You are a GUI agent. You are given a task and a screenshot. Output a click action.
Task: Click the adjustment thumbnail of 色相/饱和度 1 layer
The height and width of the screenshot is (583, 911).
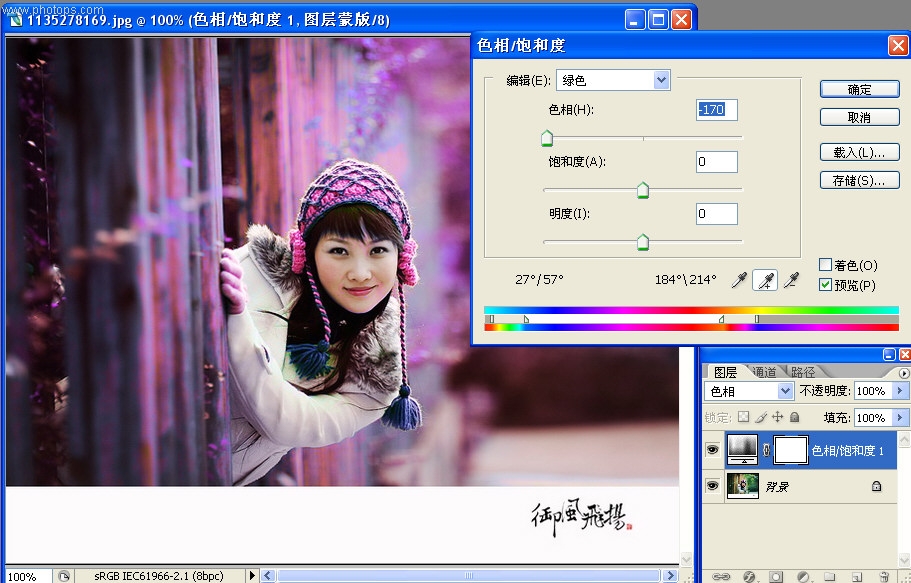point(742,450)
